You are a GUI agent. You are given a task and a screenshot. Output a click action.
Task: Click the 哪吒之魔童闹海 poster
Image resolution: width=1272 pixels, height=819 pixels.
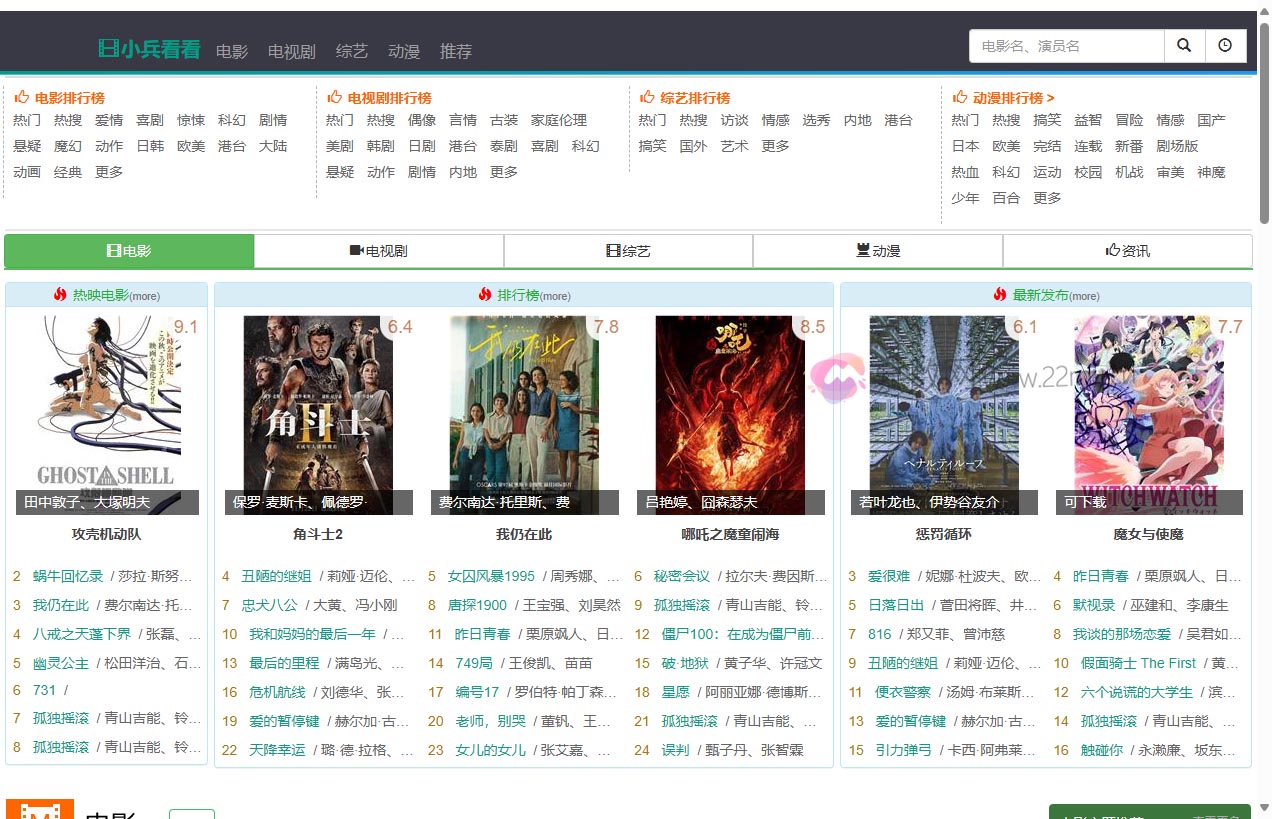tap(730, 415)
